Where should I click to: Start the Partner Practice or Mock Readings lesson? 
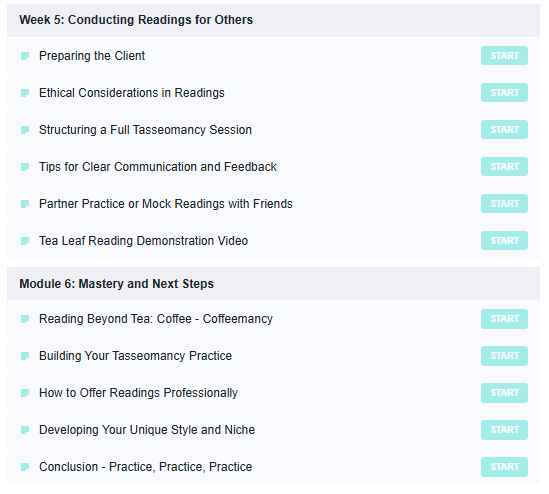(504, 204)
